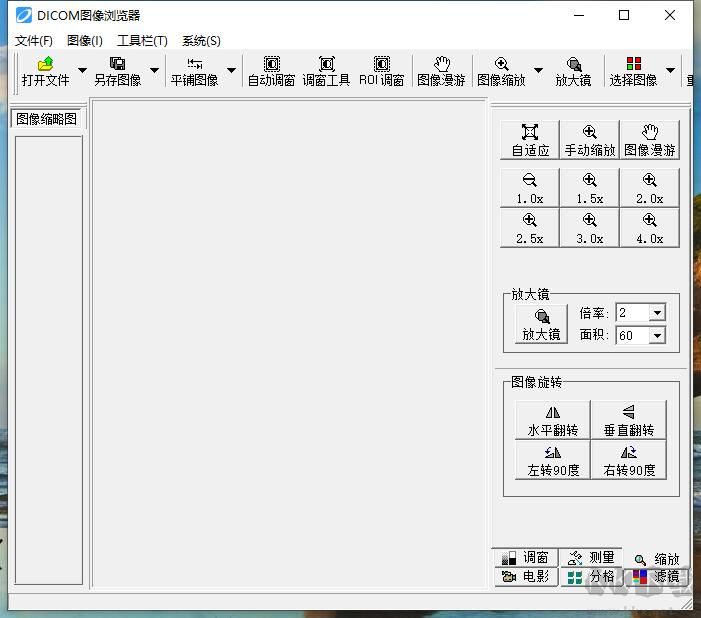Viewport: 701px width, 618px height.
Task: Select the 图像缩略图 thumbnail panel tab
Action: [x=49, y=119]
